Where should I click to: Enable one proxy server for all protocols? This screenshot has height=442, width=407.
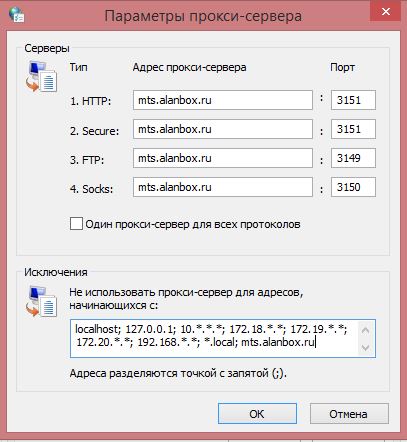(76, 224)
